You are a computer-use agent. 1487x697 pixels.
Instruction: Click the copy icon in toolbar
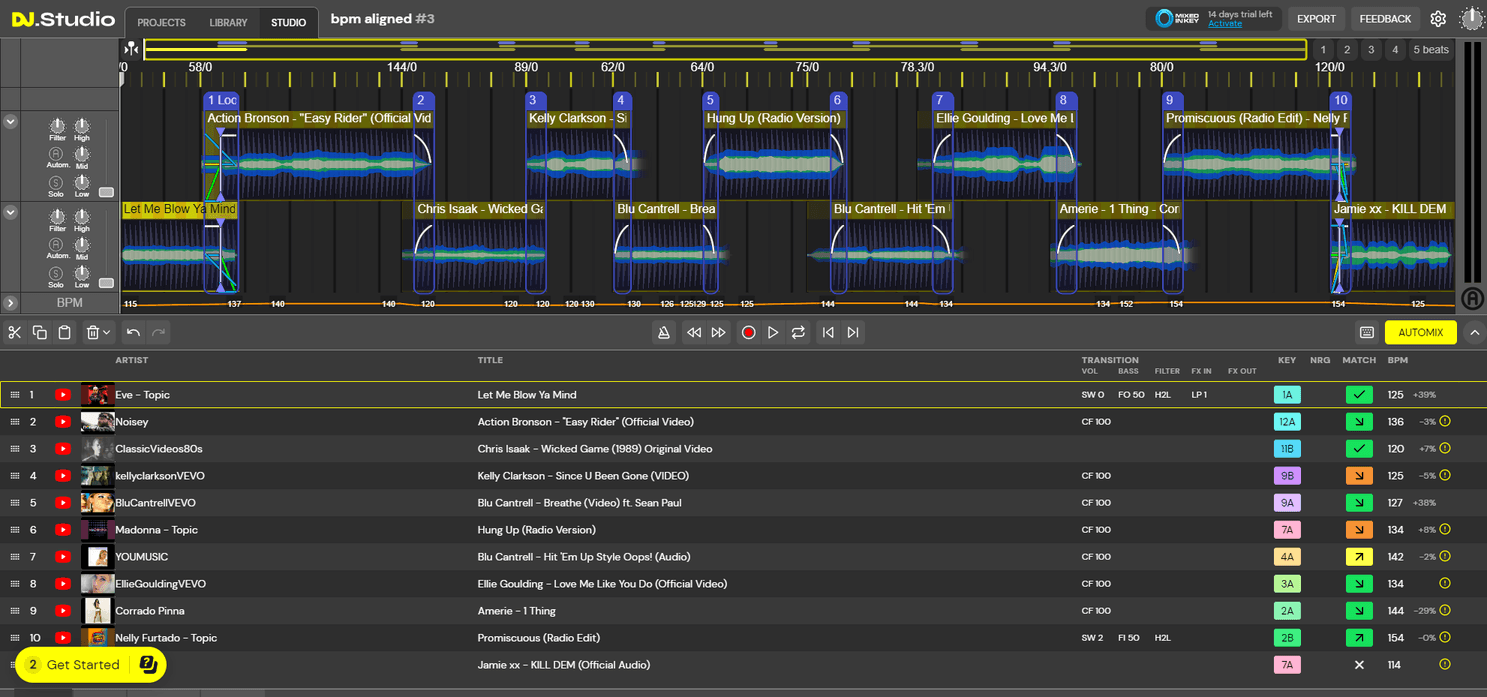pos(40,332)
